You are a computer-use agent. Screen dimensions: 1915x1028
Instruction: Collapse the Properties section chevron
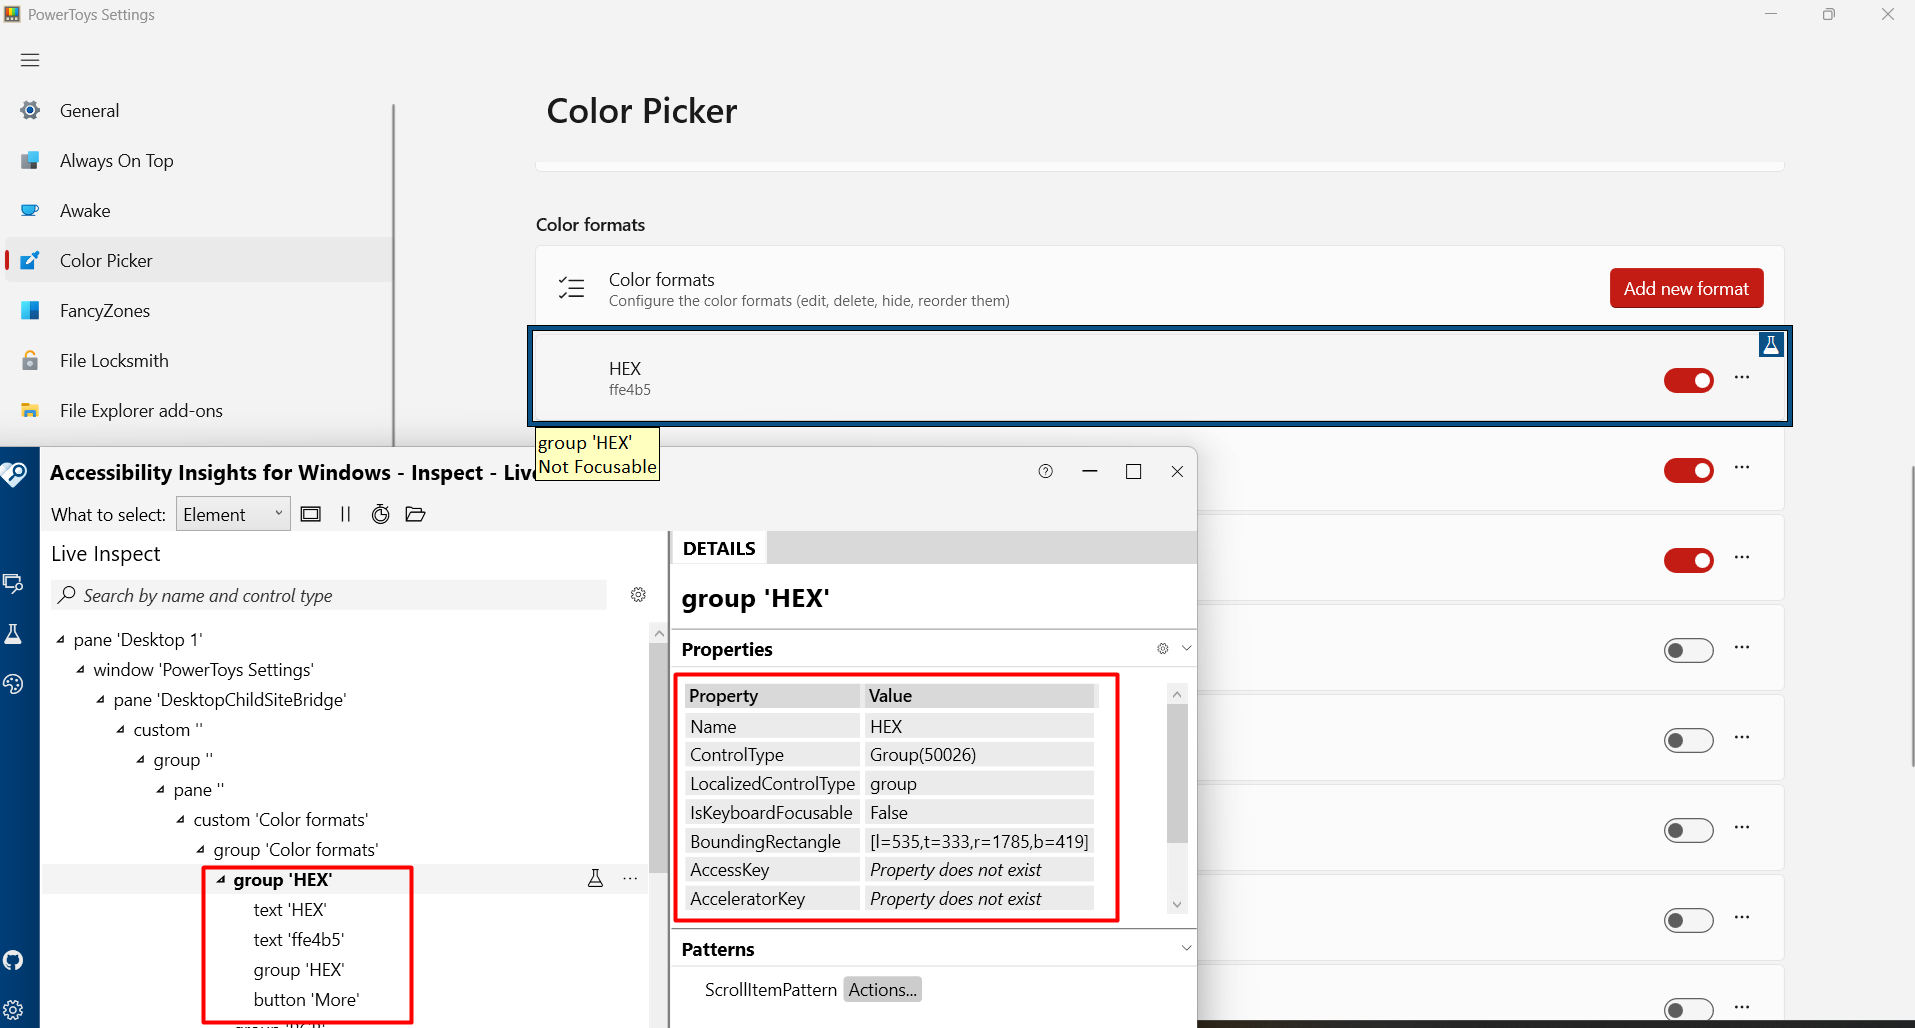(x=1186, y=648)
